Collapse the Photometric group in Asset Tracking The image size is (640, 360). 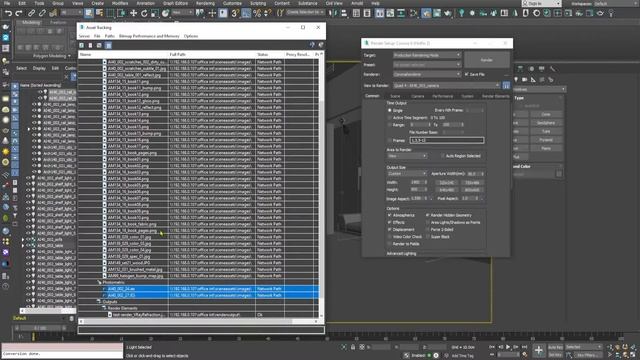point(99,282)
